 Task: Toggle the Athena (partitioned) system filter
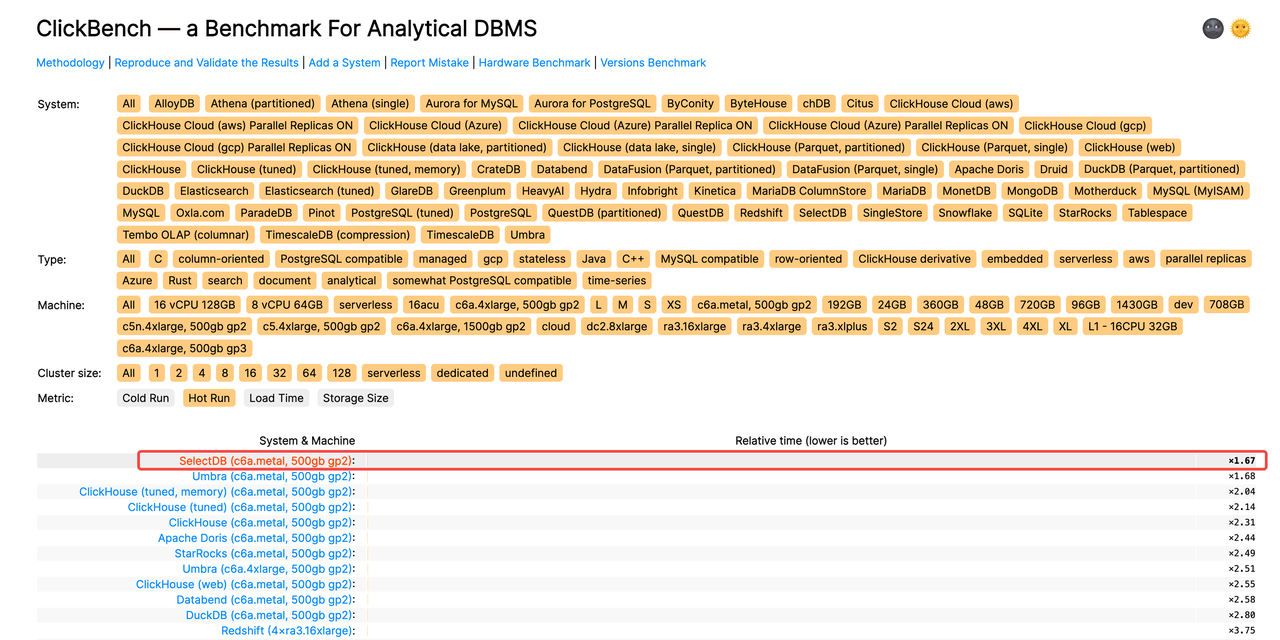[x=263, y=104]
